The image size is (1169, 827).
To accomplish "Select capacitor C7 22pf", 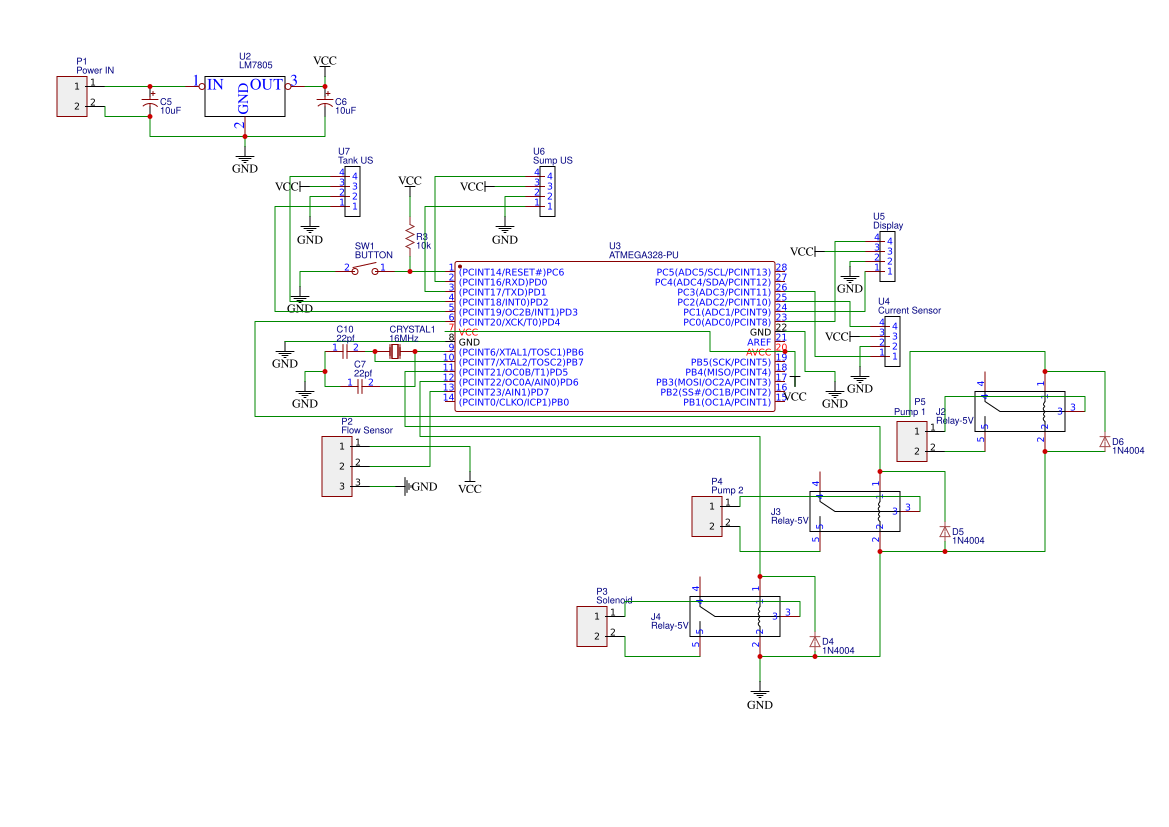I will (360, 386).
